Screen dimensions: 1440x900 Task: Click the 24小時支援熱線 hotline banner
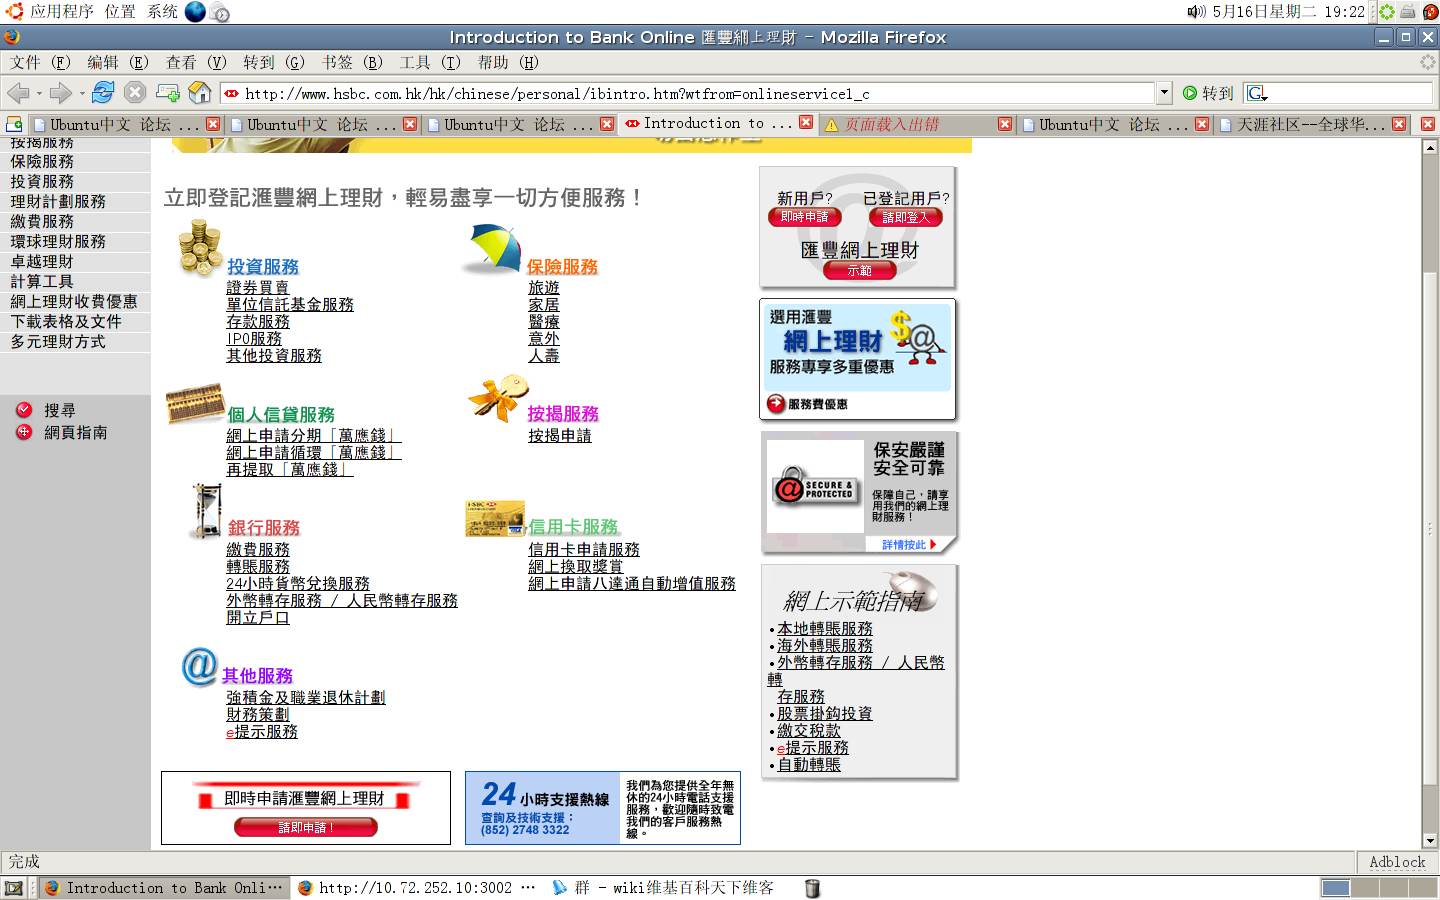point(603,808)
